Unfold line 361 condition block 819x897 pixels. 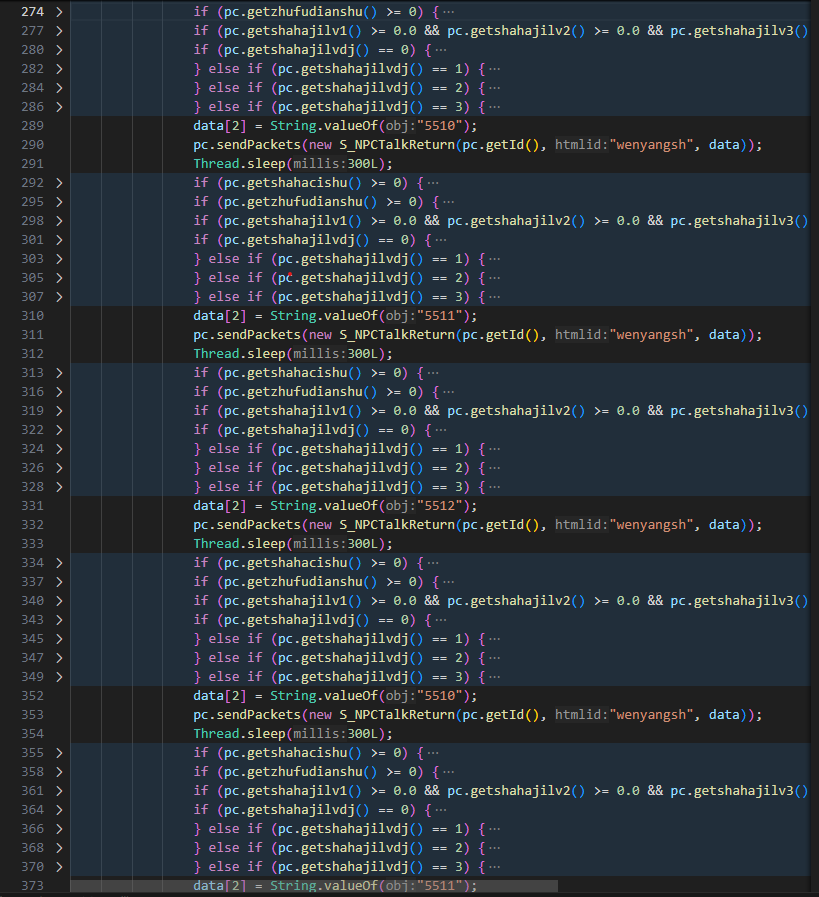(x=59, y=791)
